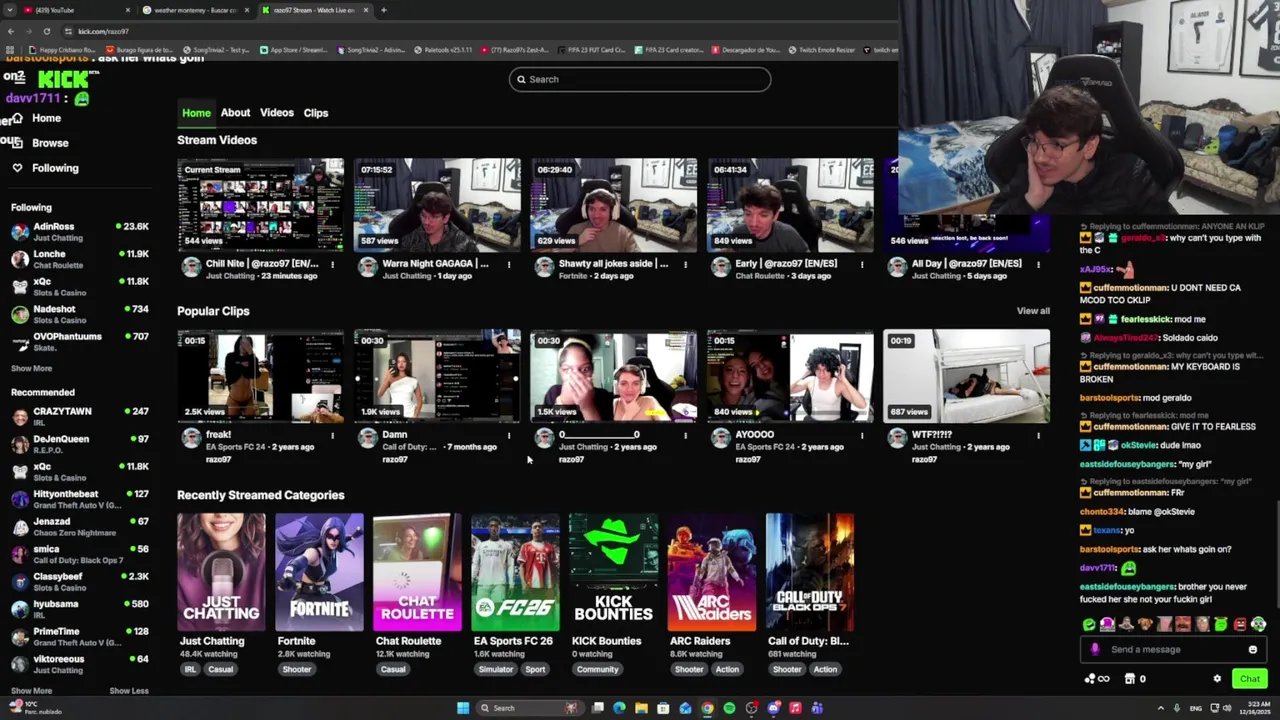Open three-dot menu for Warra Night GAGAGA video
Image resolution: width=1280 pixels, height=720 pixels.
coord(509,265)
